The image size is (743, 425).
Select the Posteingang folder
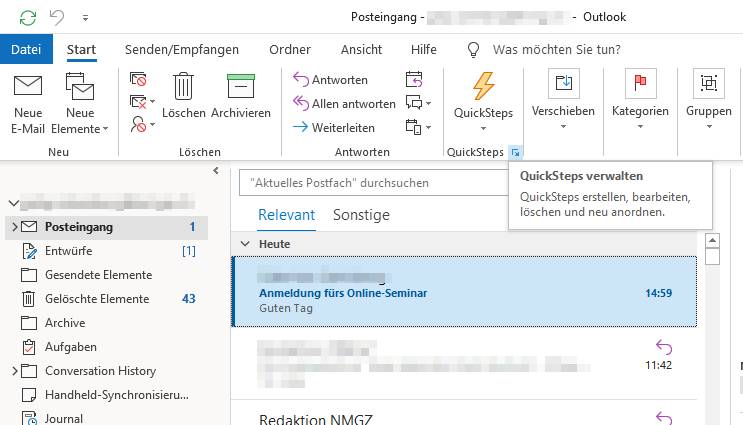tap(107, 227)
